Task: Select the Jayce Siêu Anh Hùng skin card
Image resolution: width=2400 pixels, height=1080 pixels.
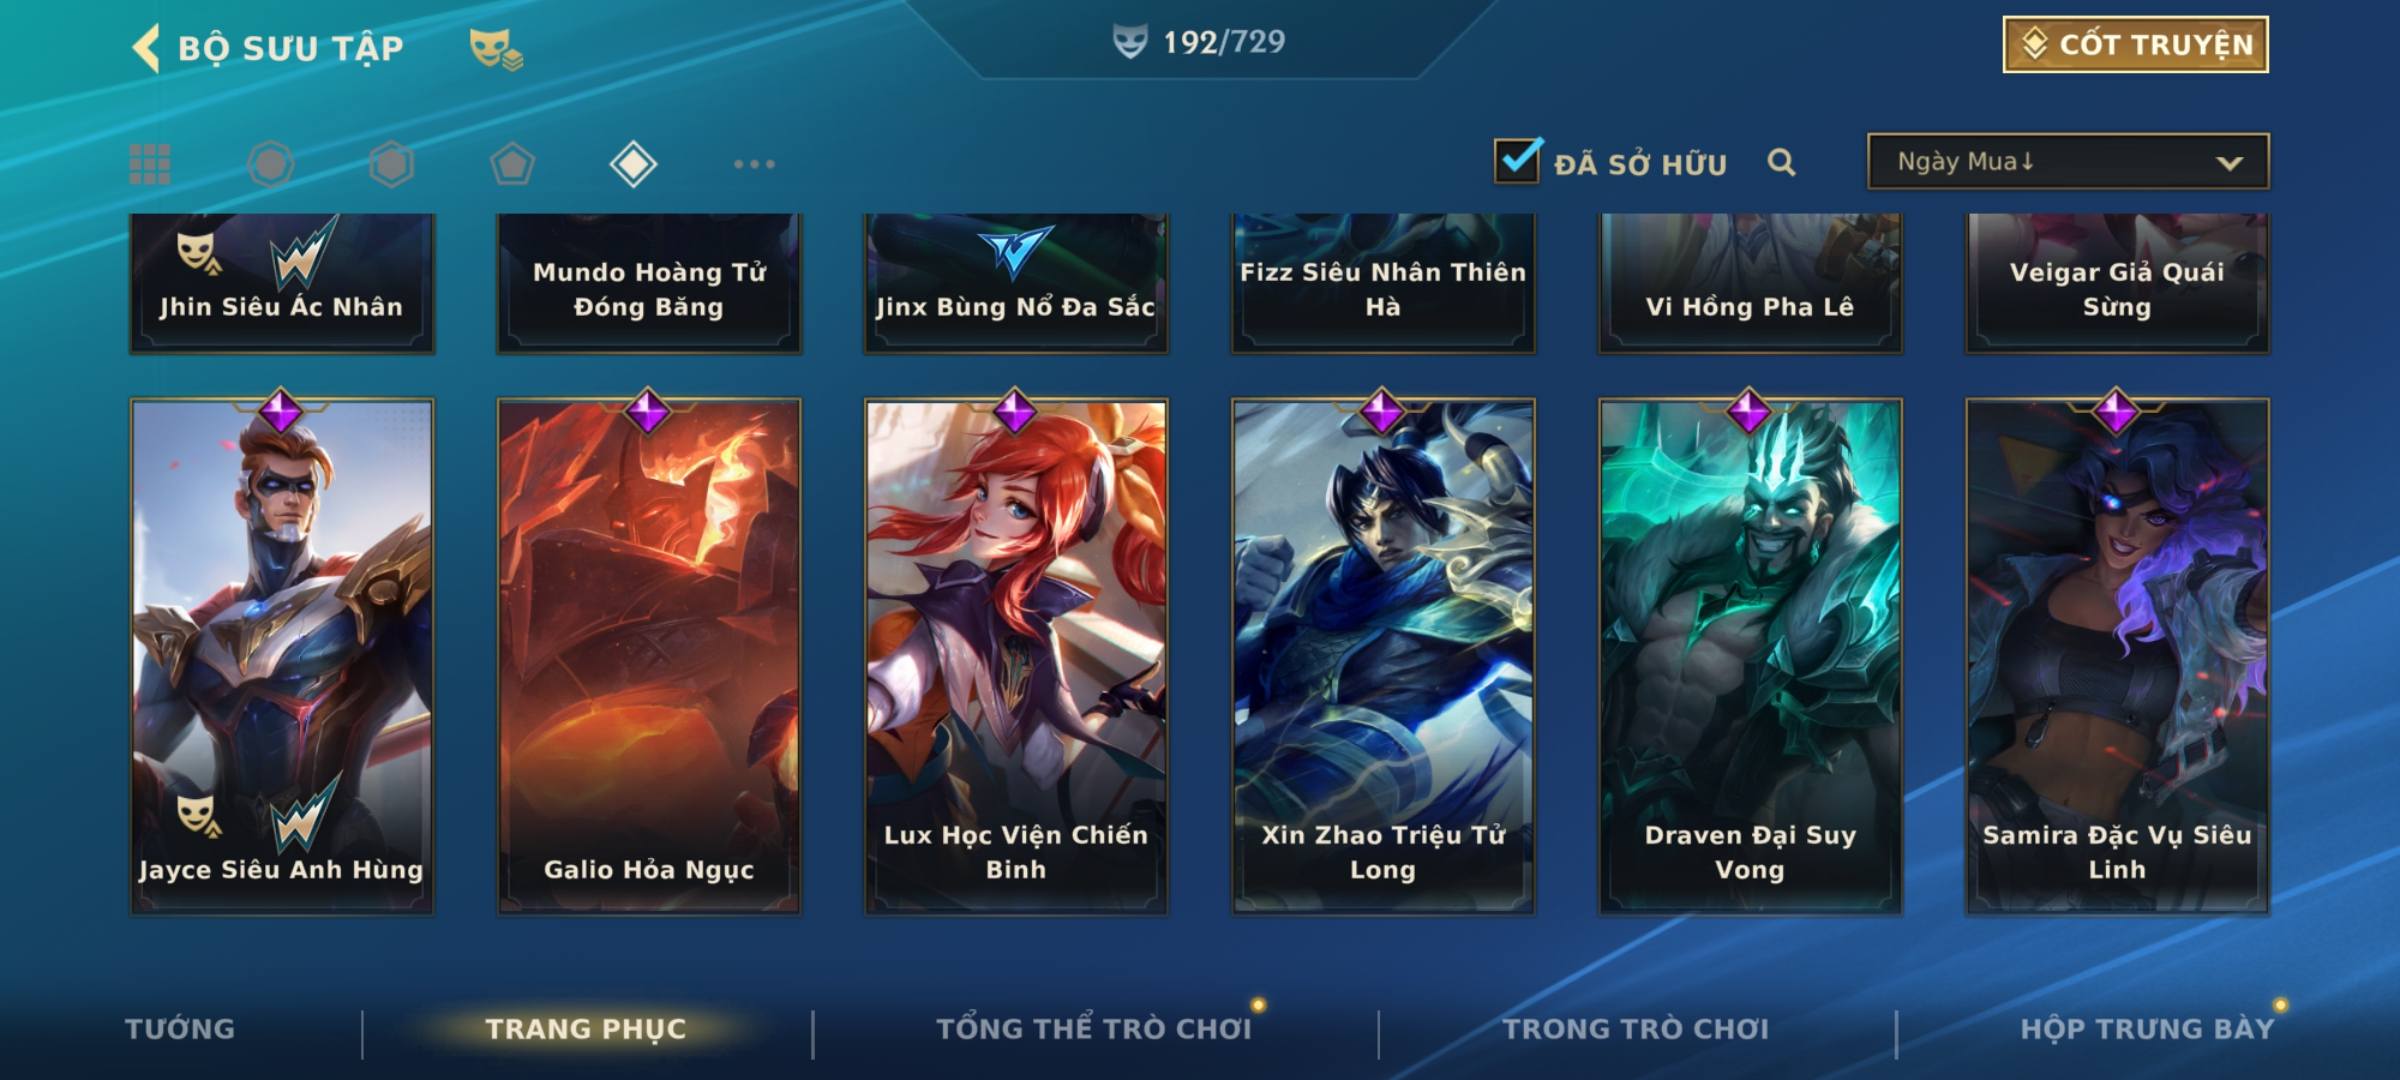Action: pos(281,655)
